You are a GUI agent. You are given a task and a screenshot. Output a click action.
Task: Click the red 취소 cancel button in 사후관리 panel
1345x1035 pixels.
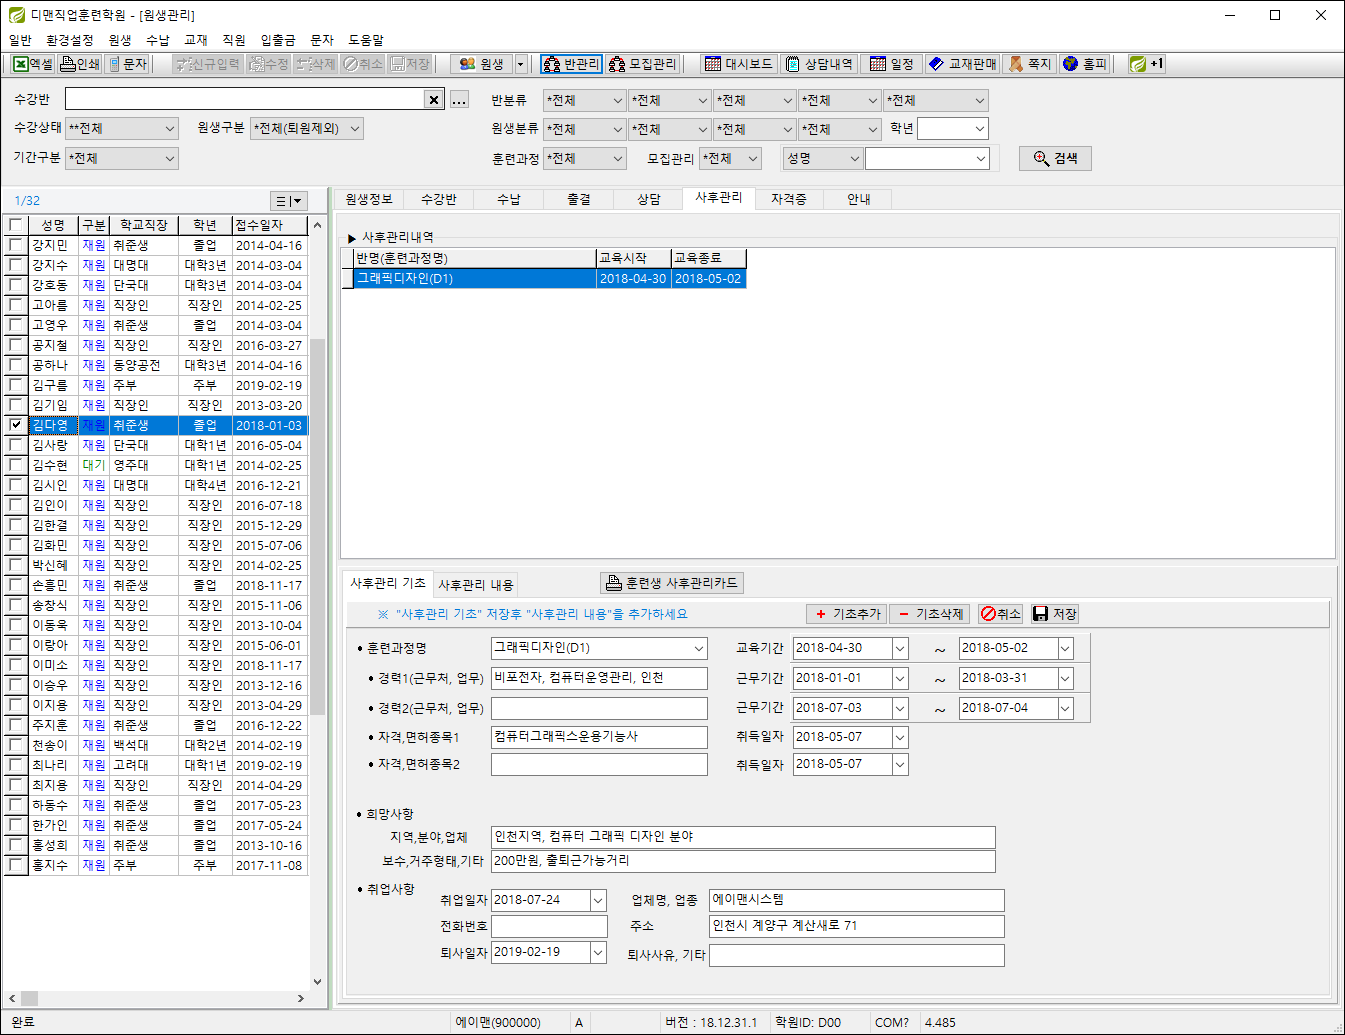click(1000, 614)
